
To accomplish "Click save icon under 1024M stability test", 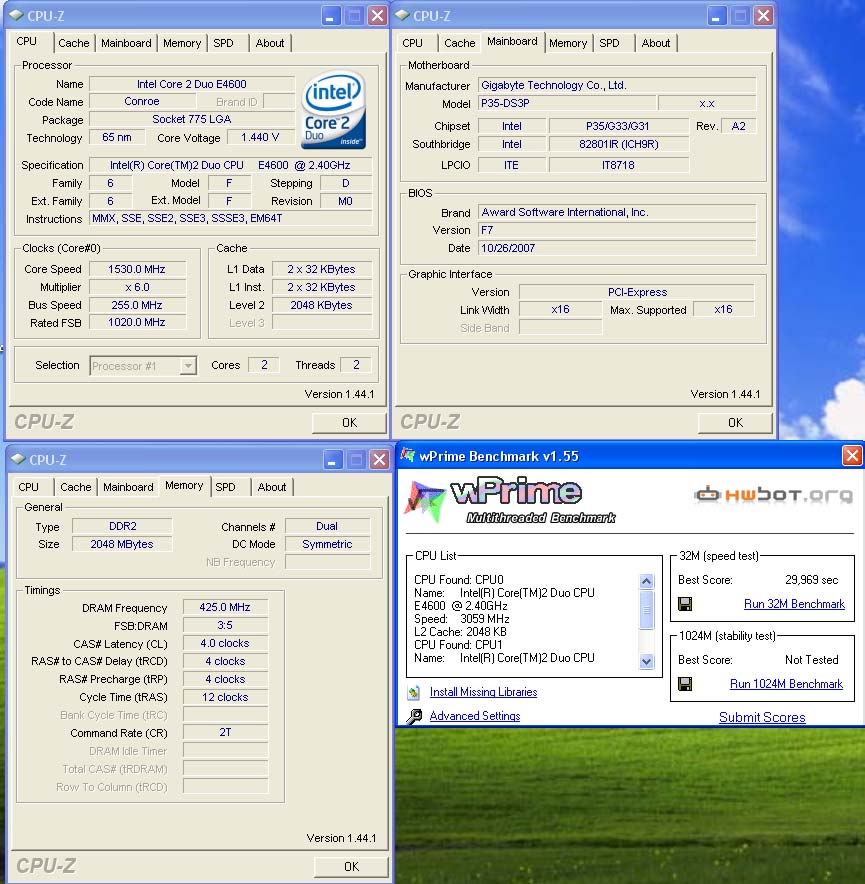I will (685, 684).
